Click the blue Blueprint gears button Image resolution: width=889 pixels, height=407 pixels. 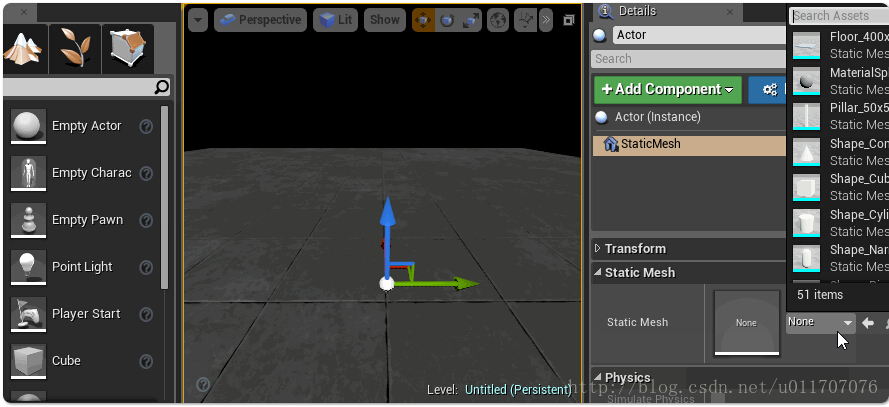769,90
